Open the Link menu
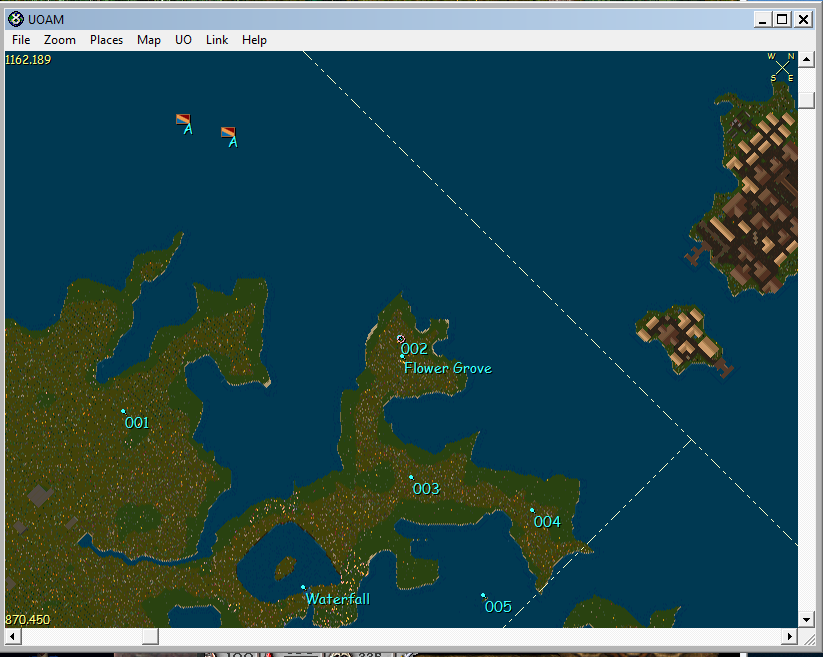This screenshot has width=823, height=657. [217, 40]
